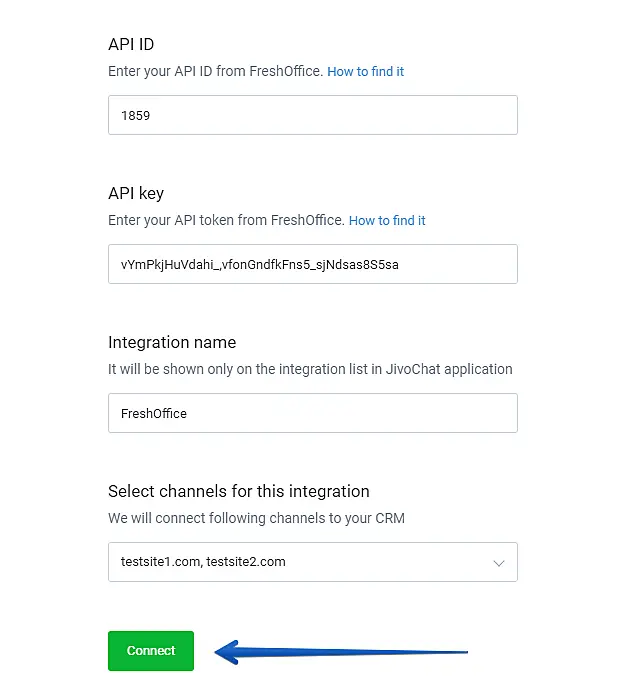The width and height of the screenshot is (633, 696).
Task: Click the '1859' value in API ID
Action: tap(136, 115)
